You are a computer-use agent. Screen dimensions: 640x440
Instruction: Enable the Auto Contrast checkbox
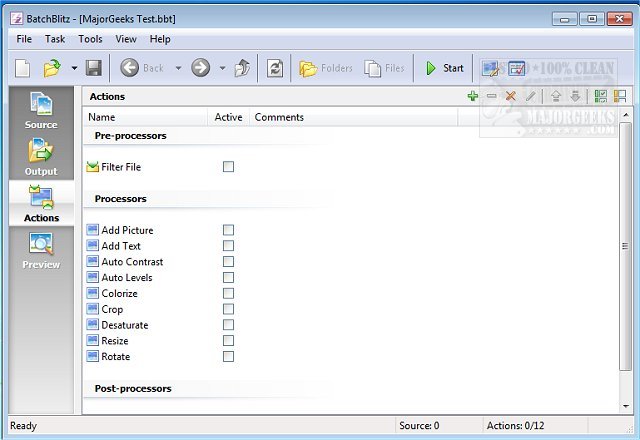pos(229,262)
